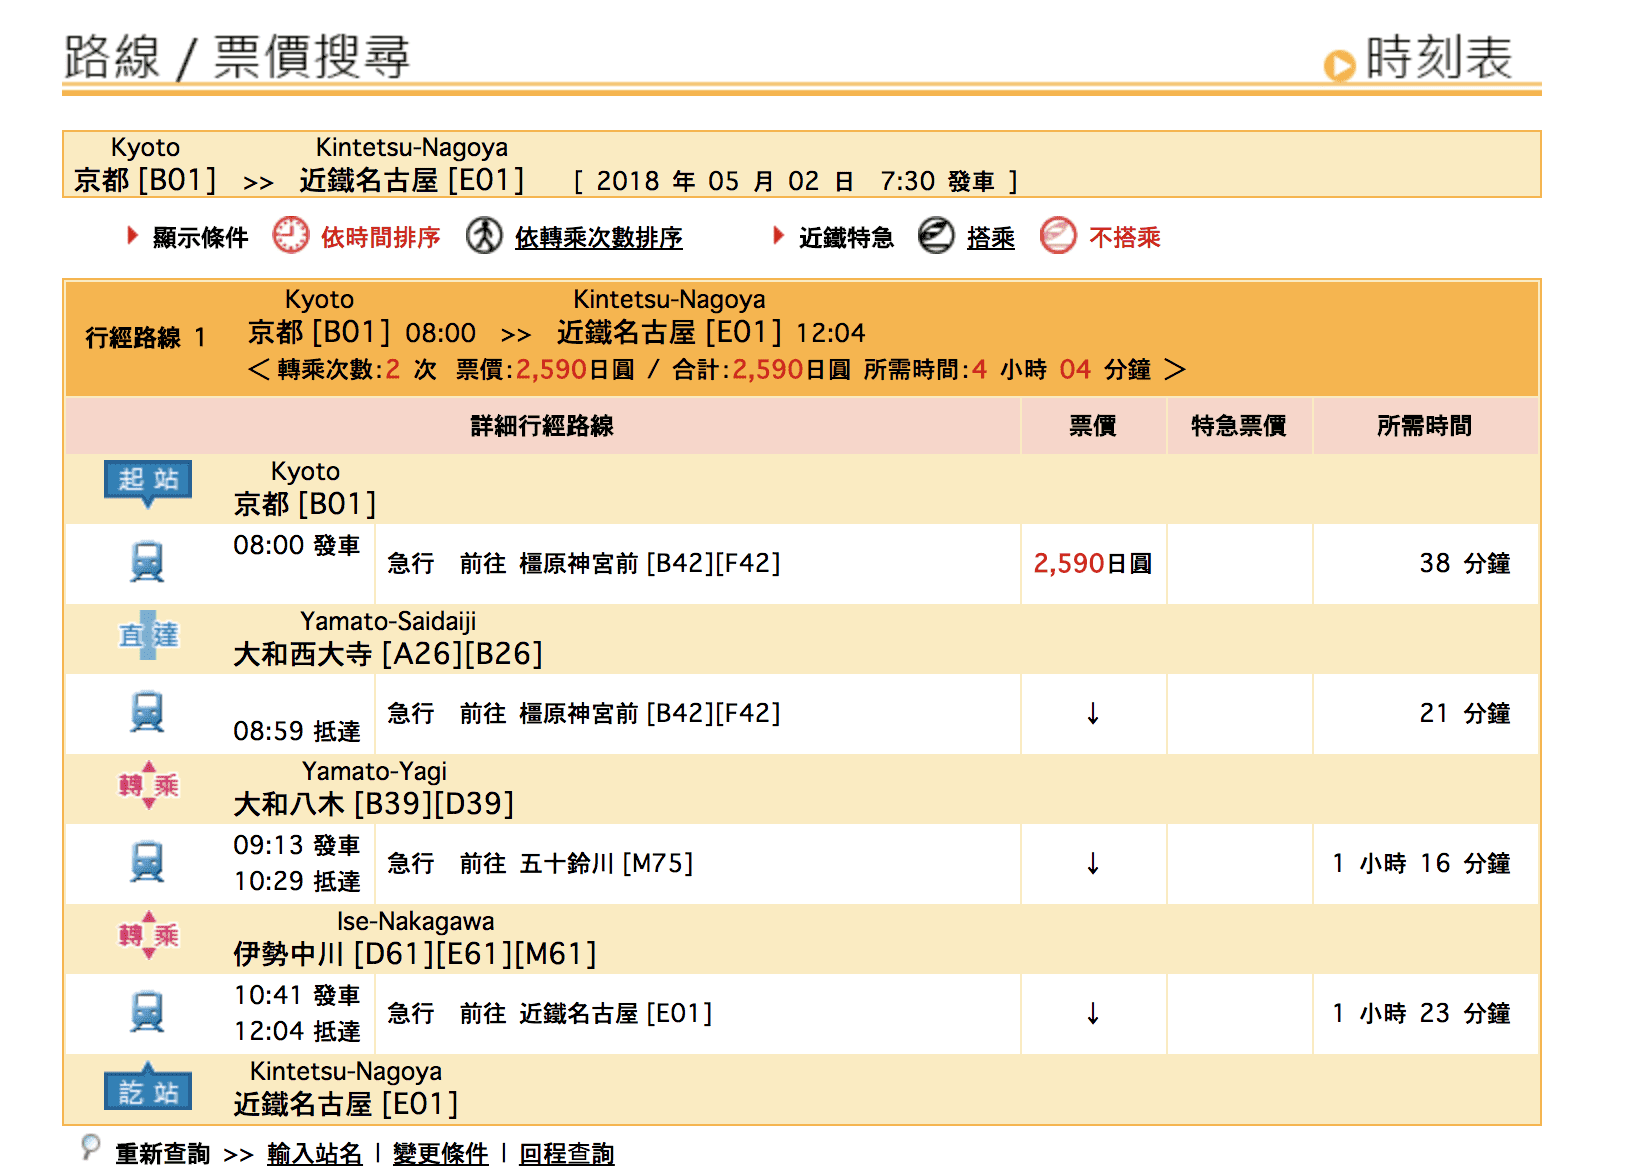
Task: Click the 轉乘 transfer icon at Ise-Nakagawa
Action: [x=148, y=935]
